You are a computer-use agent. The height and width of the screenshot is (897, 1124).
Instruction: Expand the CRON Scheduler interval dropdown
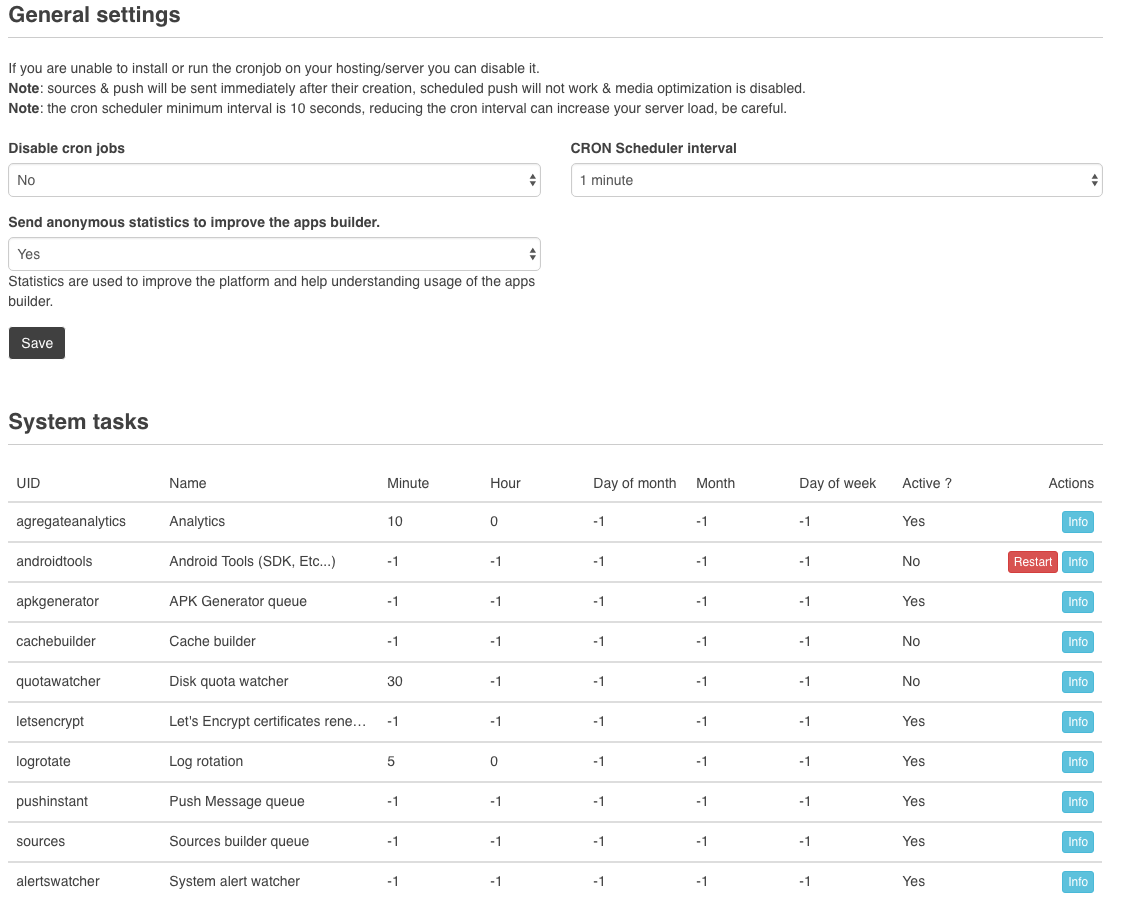pos(836,180)
